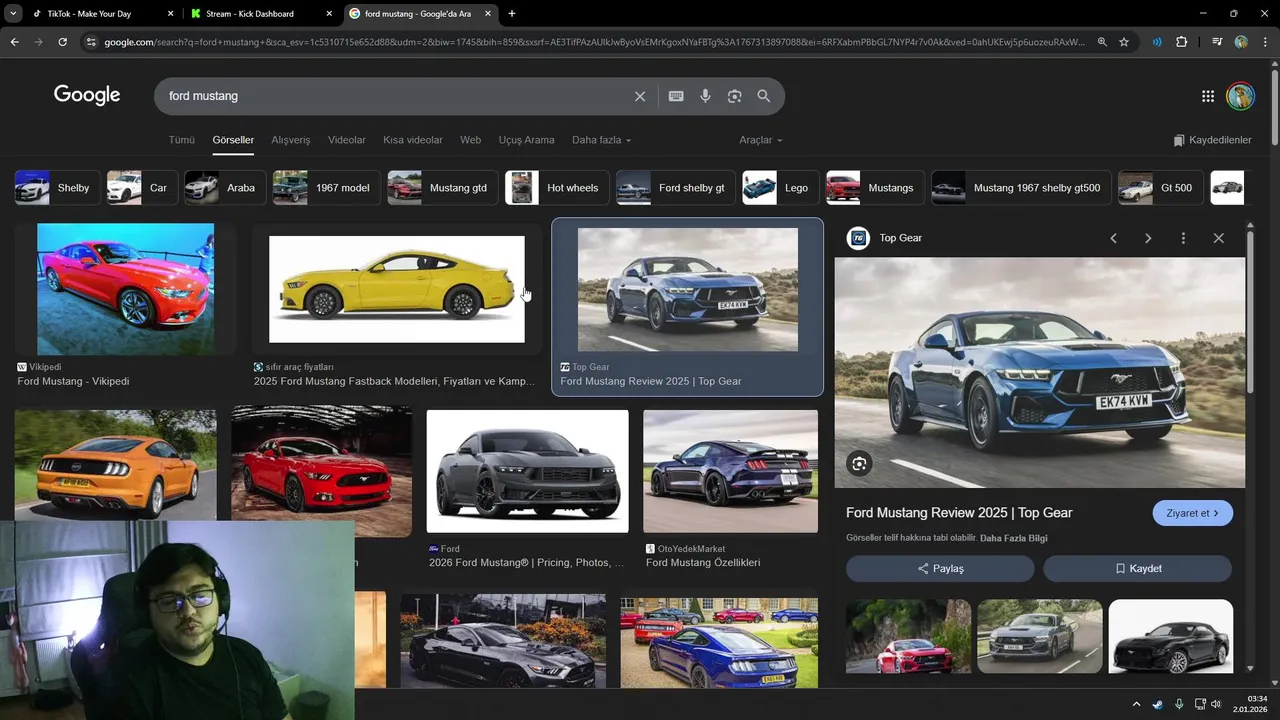Open the red Mustang Vikipedi image
The image size is (1280, 720).
point(125,289)
